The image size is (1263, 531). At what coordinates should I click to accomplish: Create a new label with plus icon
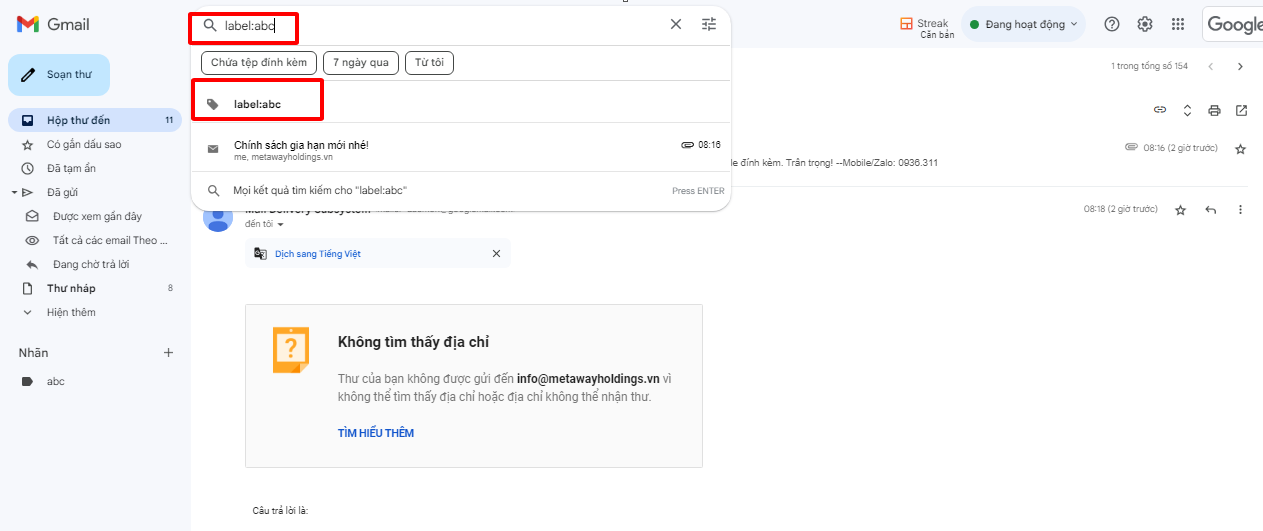168,353
